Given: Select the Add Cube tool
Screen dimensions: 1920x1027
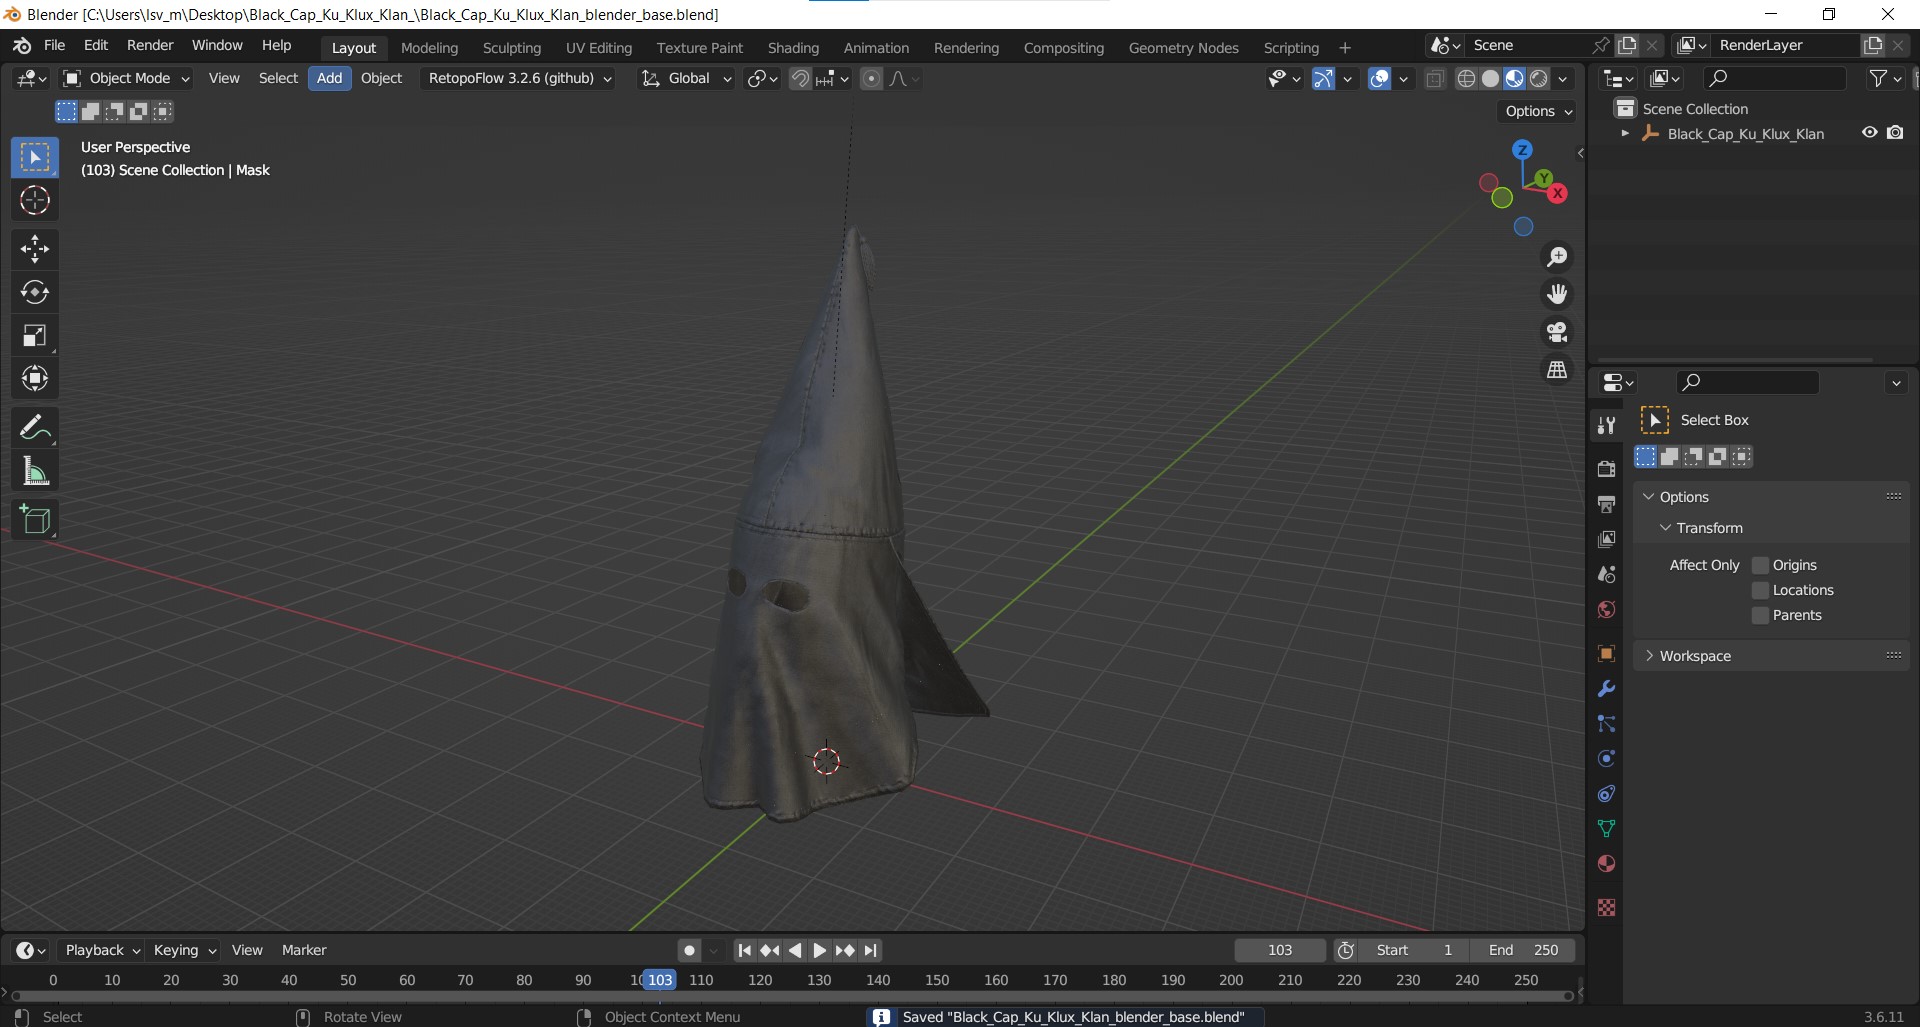Looking at the screenshot, I should pyautogui.click(x=35, y=520).
